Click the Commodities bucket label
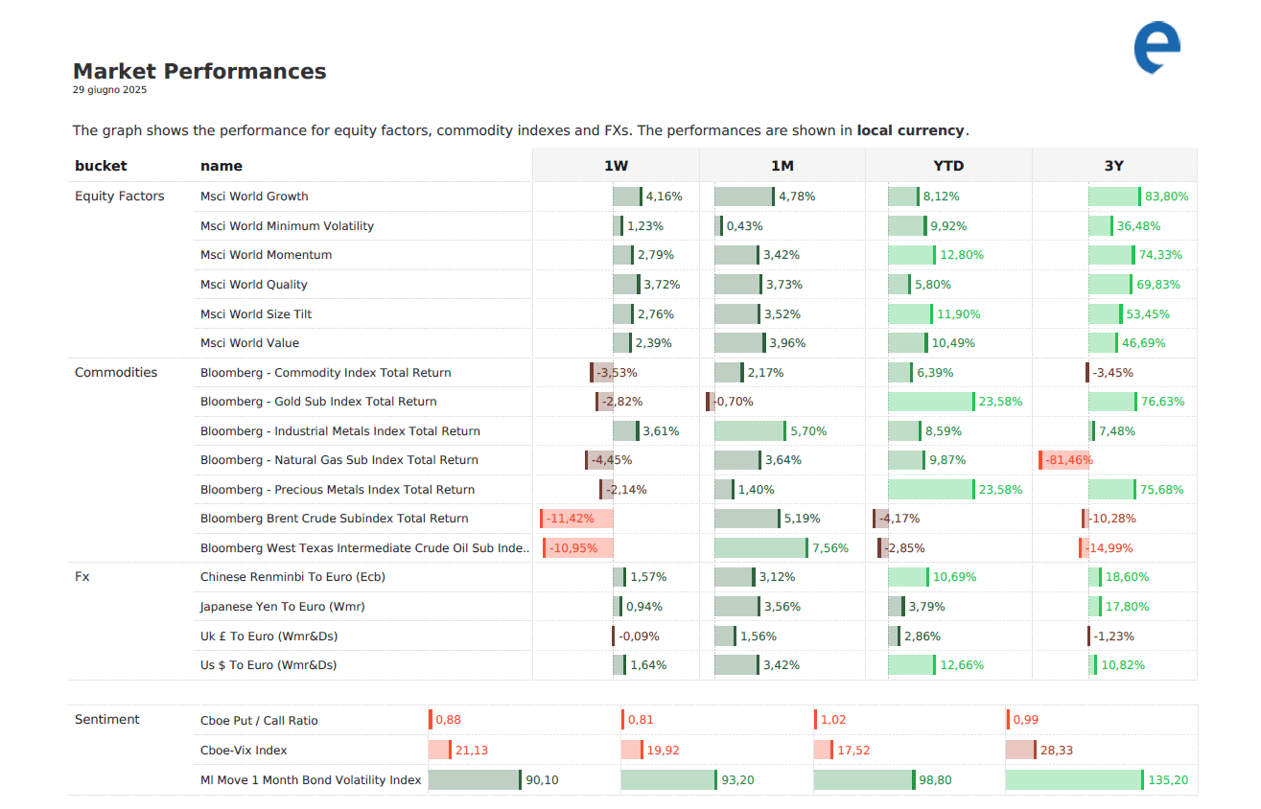 [116, 372]
